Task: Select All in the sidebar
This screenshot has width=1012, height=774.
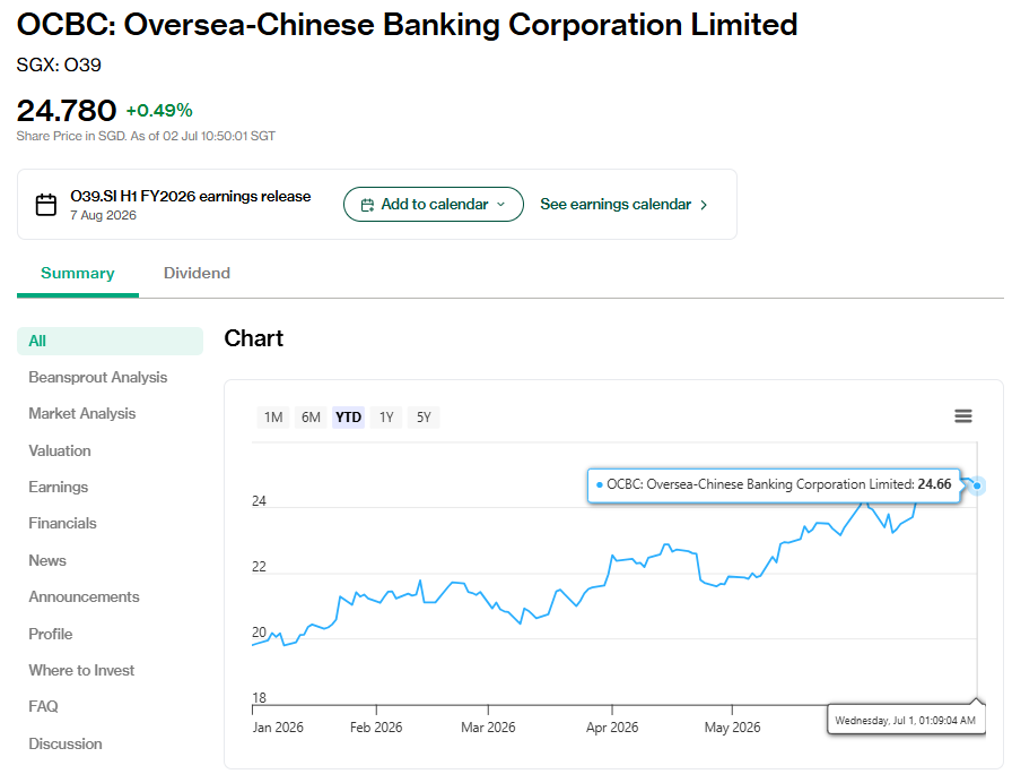Action: pos(110,341)
